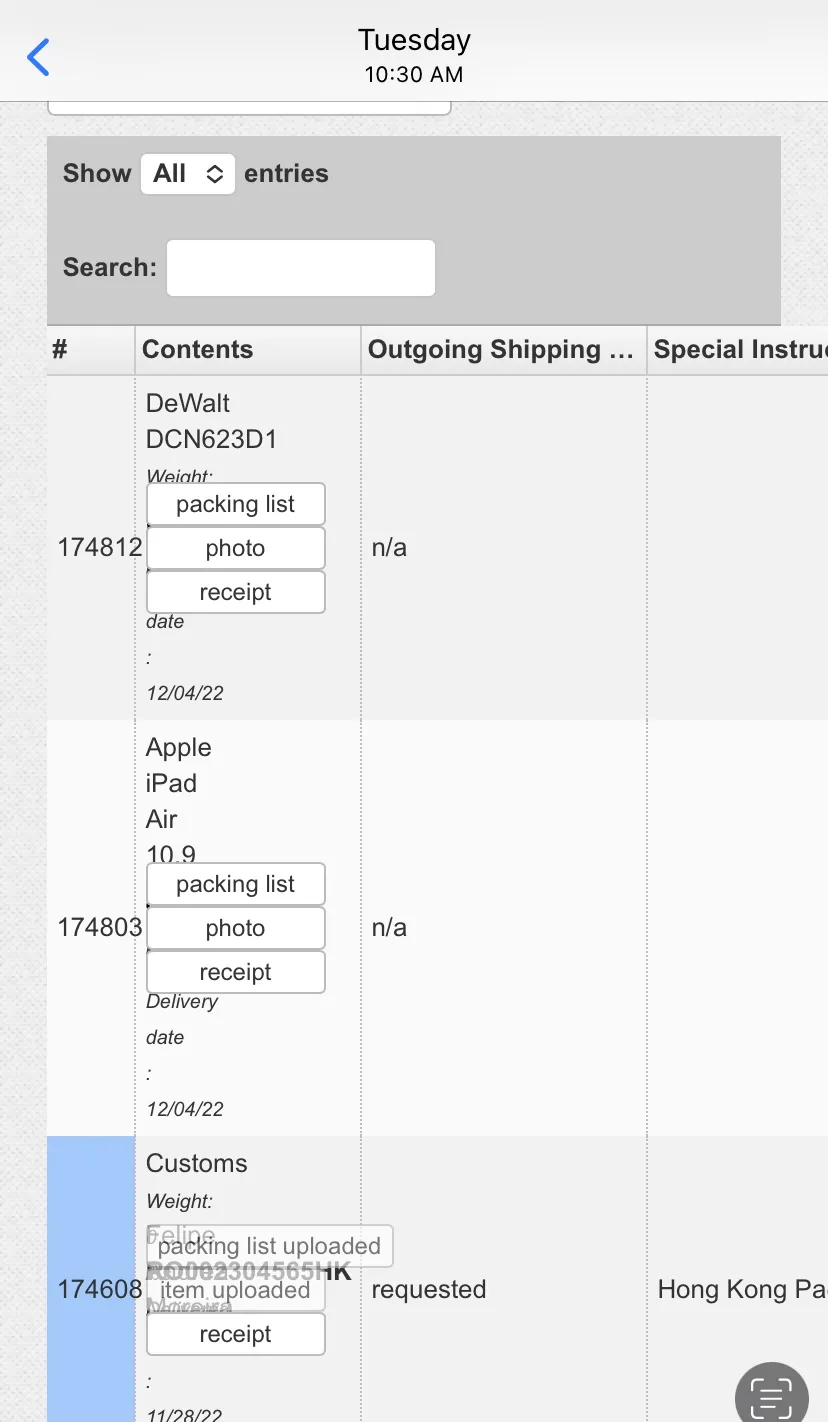Click item uploaded button for 174608

click(236, 1290)
